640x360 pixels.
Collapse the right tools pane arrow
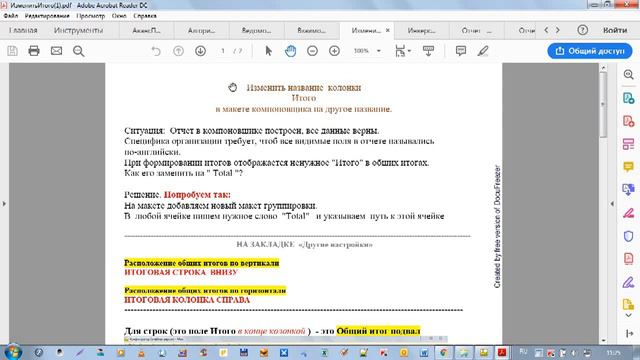[612, 203]
